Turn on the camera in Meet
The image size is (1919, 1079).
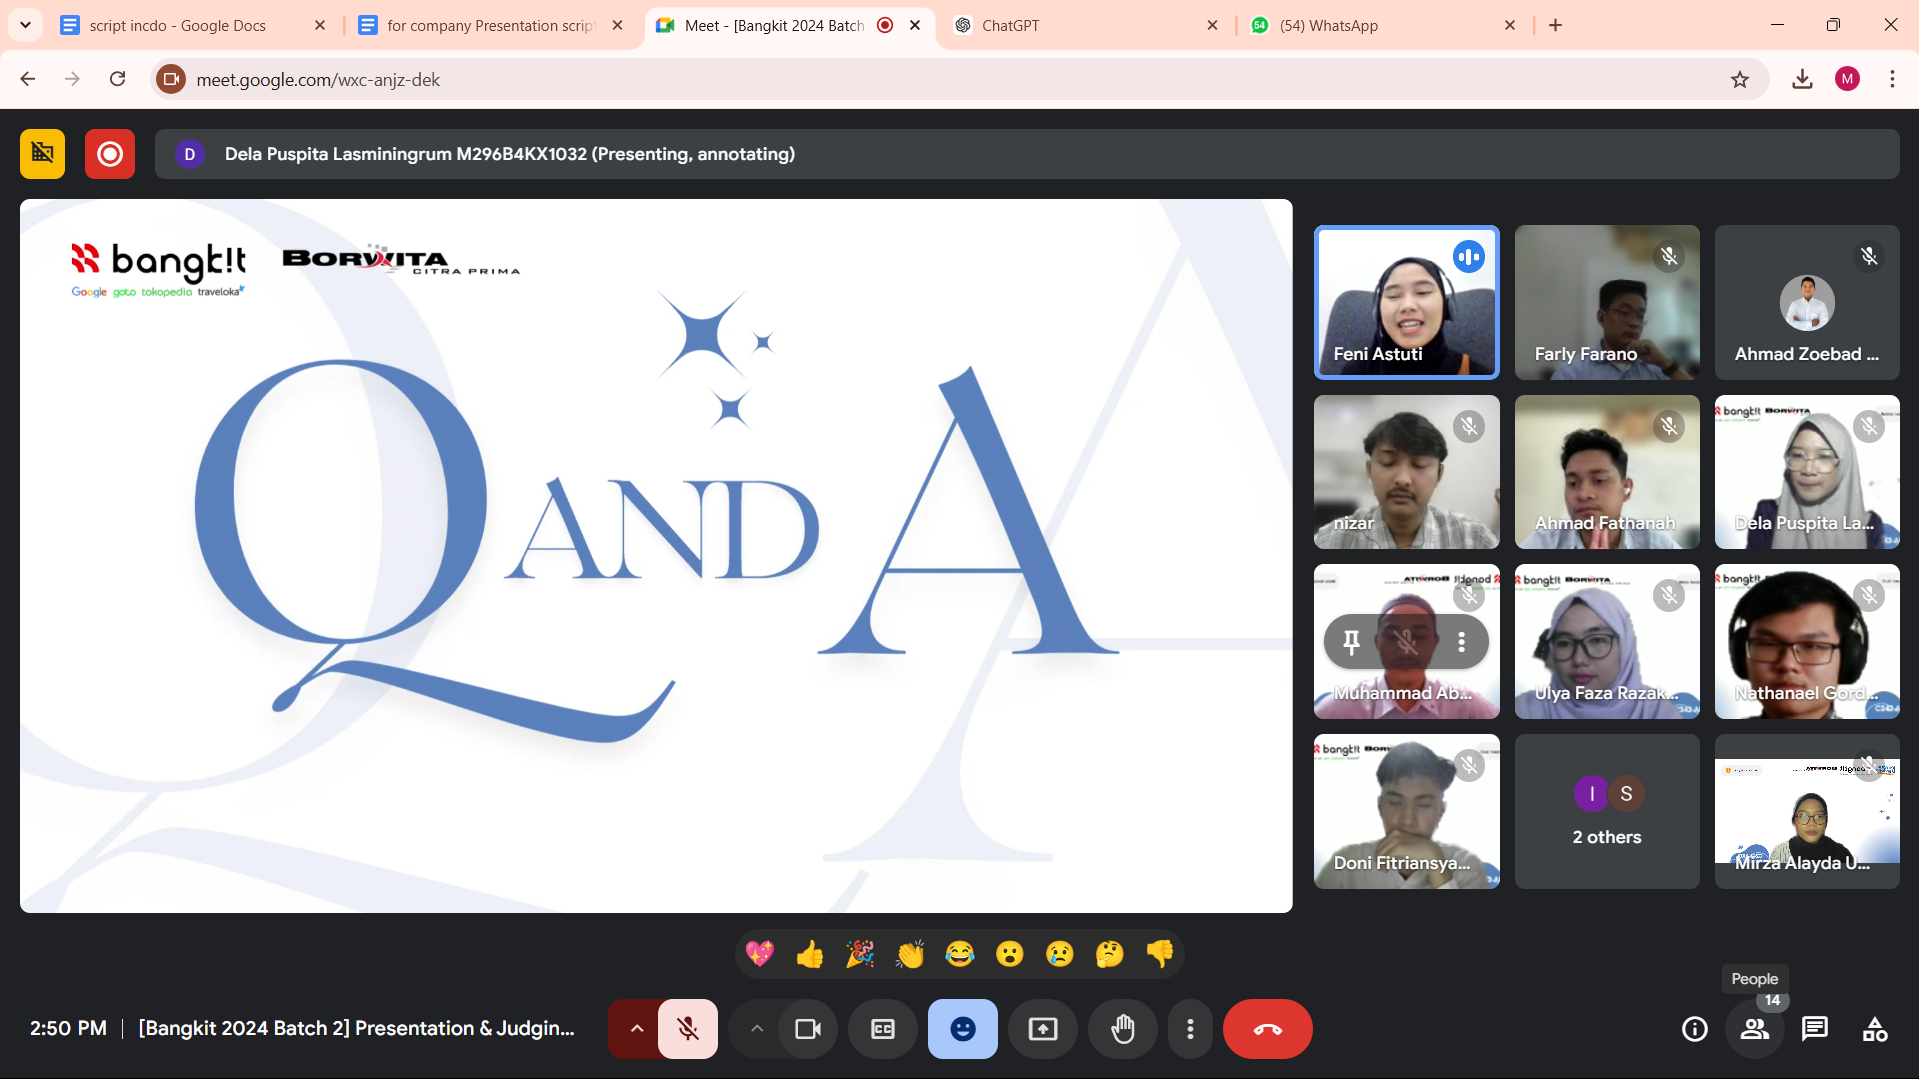pyautogui.click(x=808, y=1029)
